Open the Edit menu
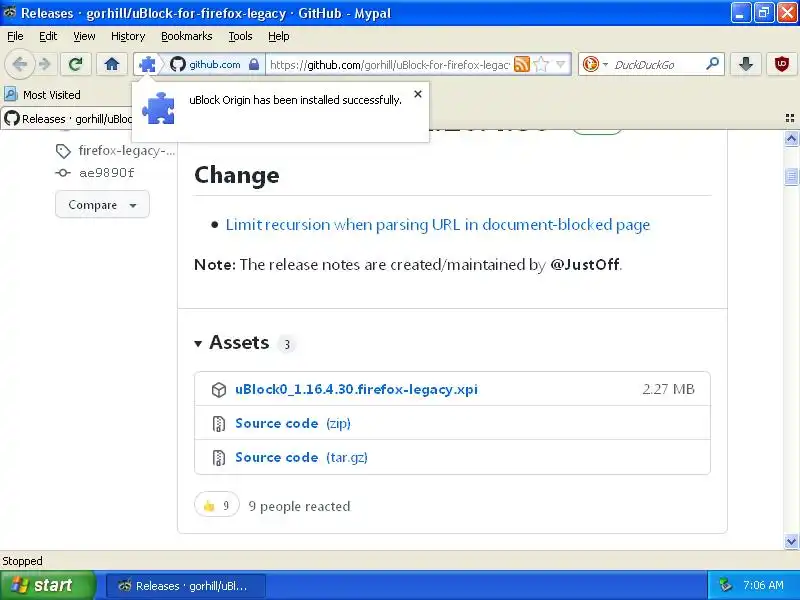Screen dimensions: 800x600 (48, 36)
